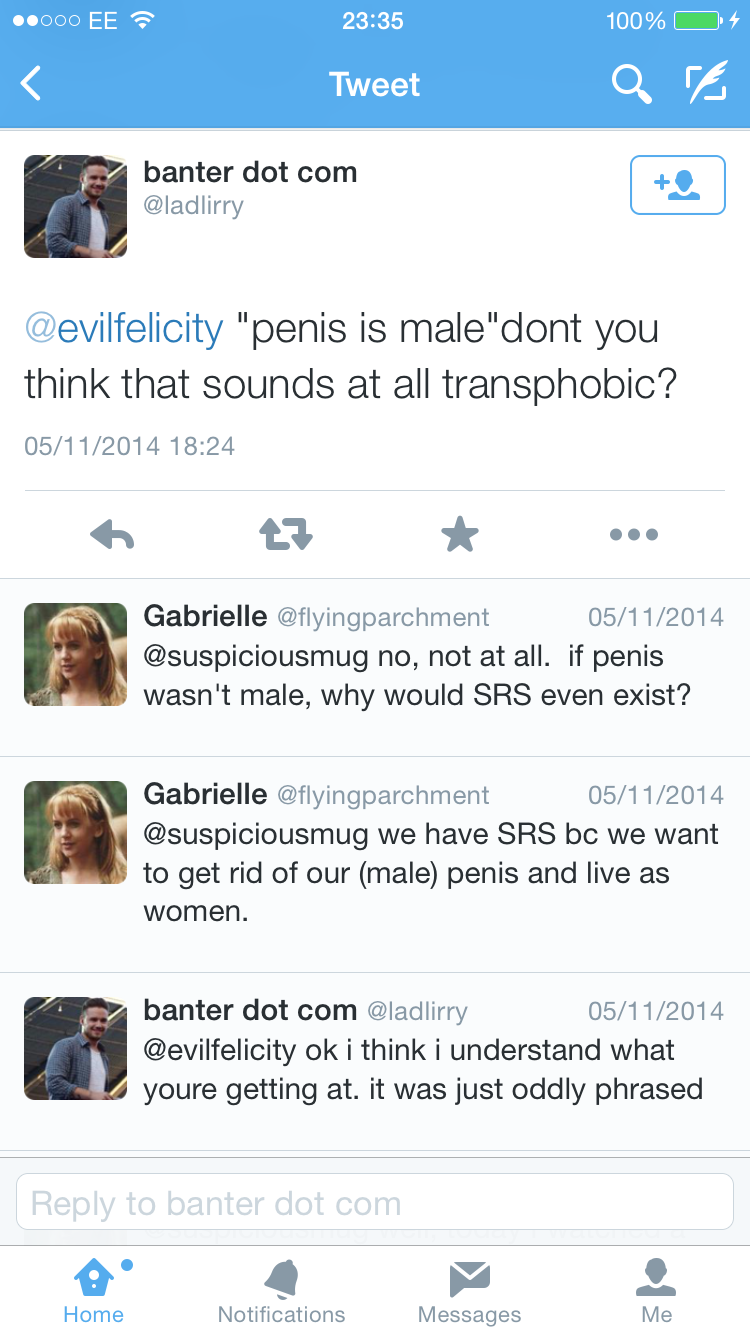Tap the Reply to banter dot com field
This screenshot has height=1334, width=750.
(x=374, y=1202)
